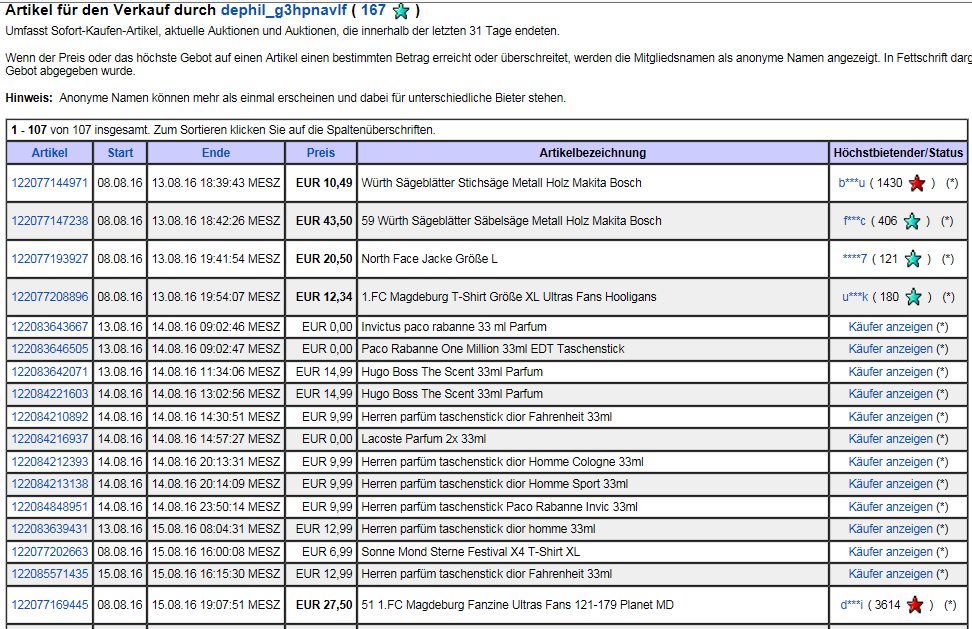Open article number 122083639431
Screen dimensions: 972x629
coord(50,529)
